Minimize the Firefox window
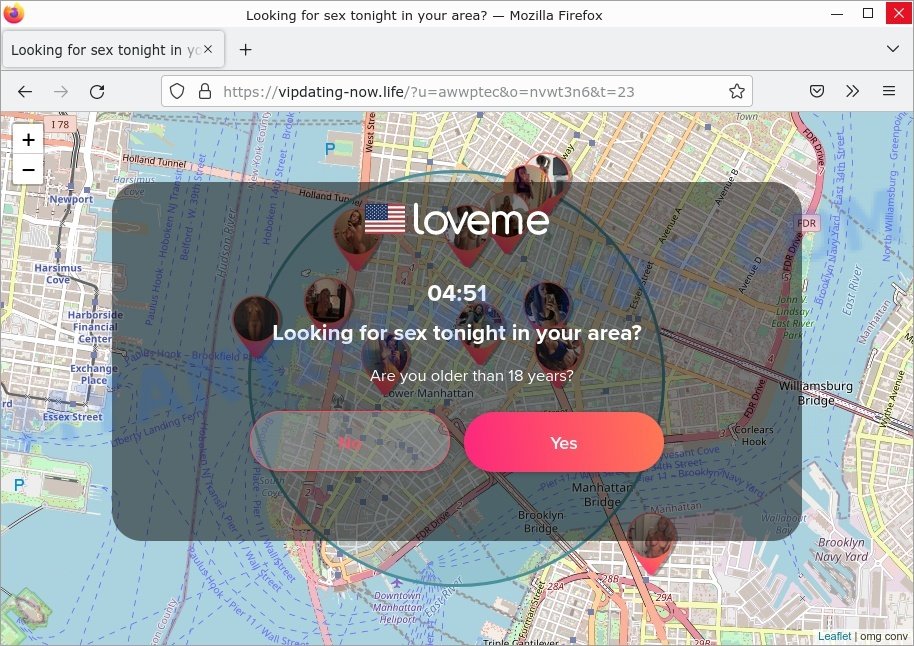 click(x=837, y=13)
